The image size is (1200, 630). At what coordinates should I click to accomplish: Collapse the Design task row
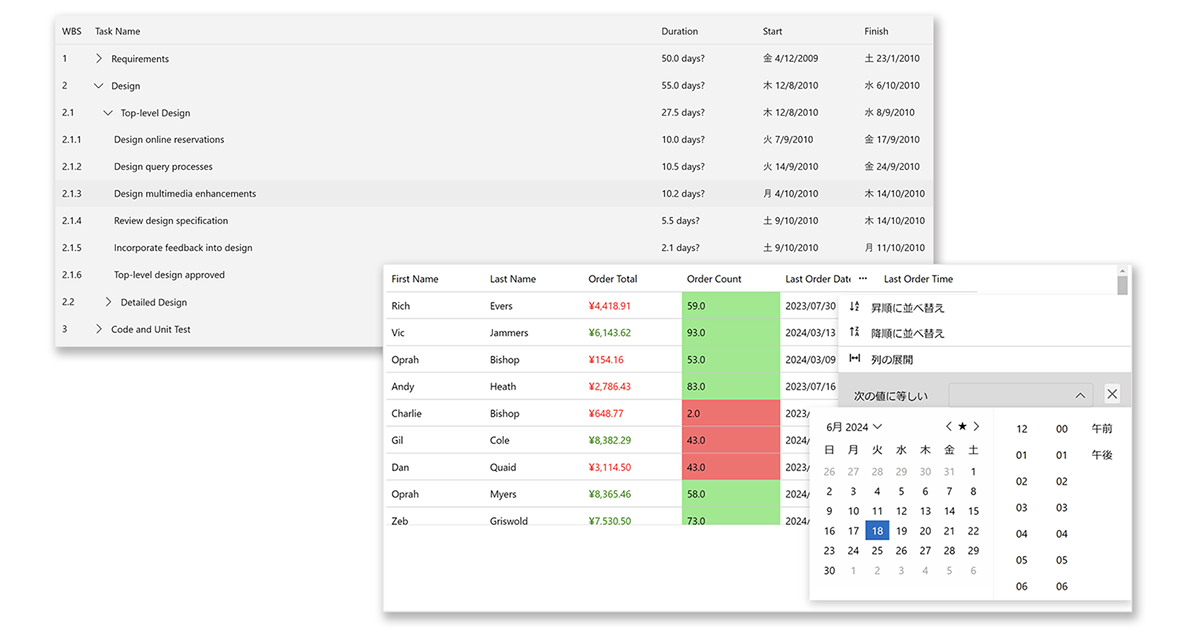(99, 86)
